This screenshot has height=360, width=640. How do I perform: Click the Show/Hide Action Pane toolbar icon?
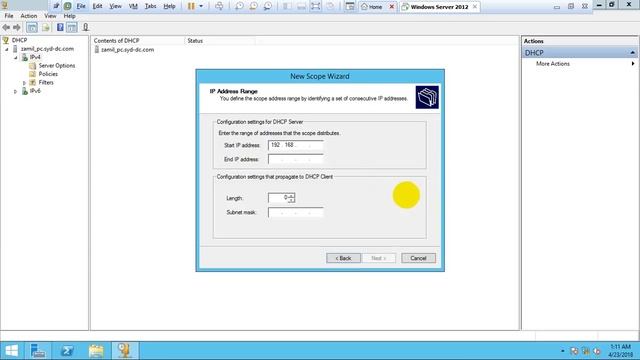point(72,27)
